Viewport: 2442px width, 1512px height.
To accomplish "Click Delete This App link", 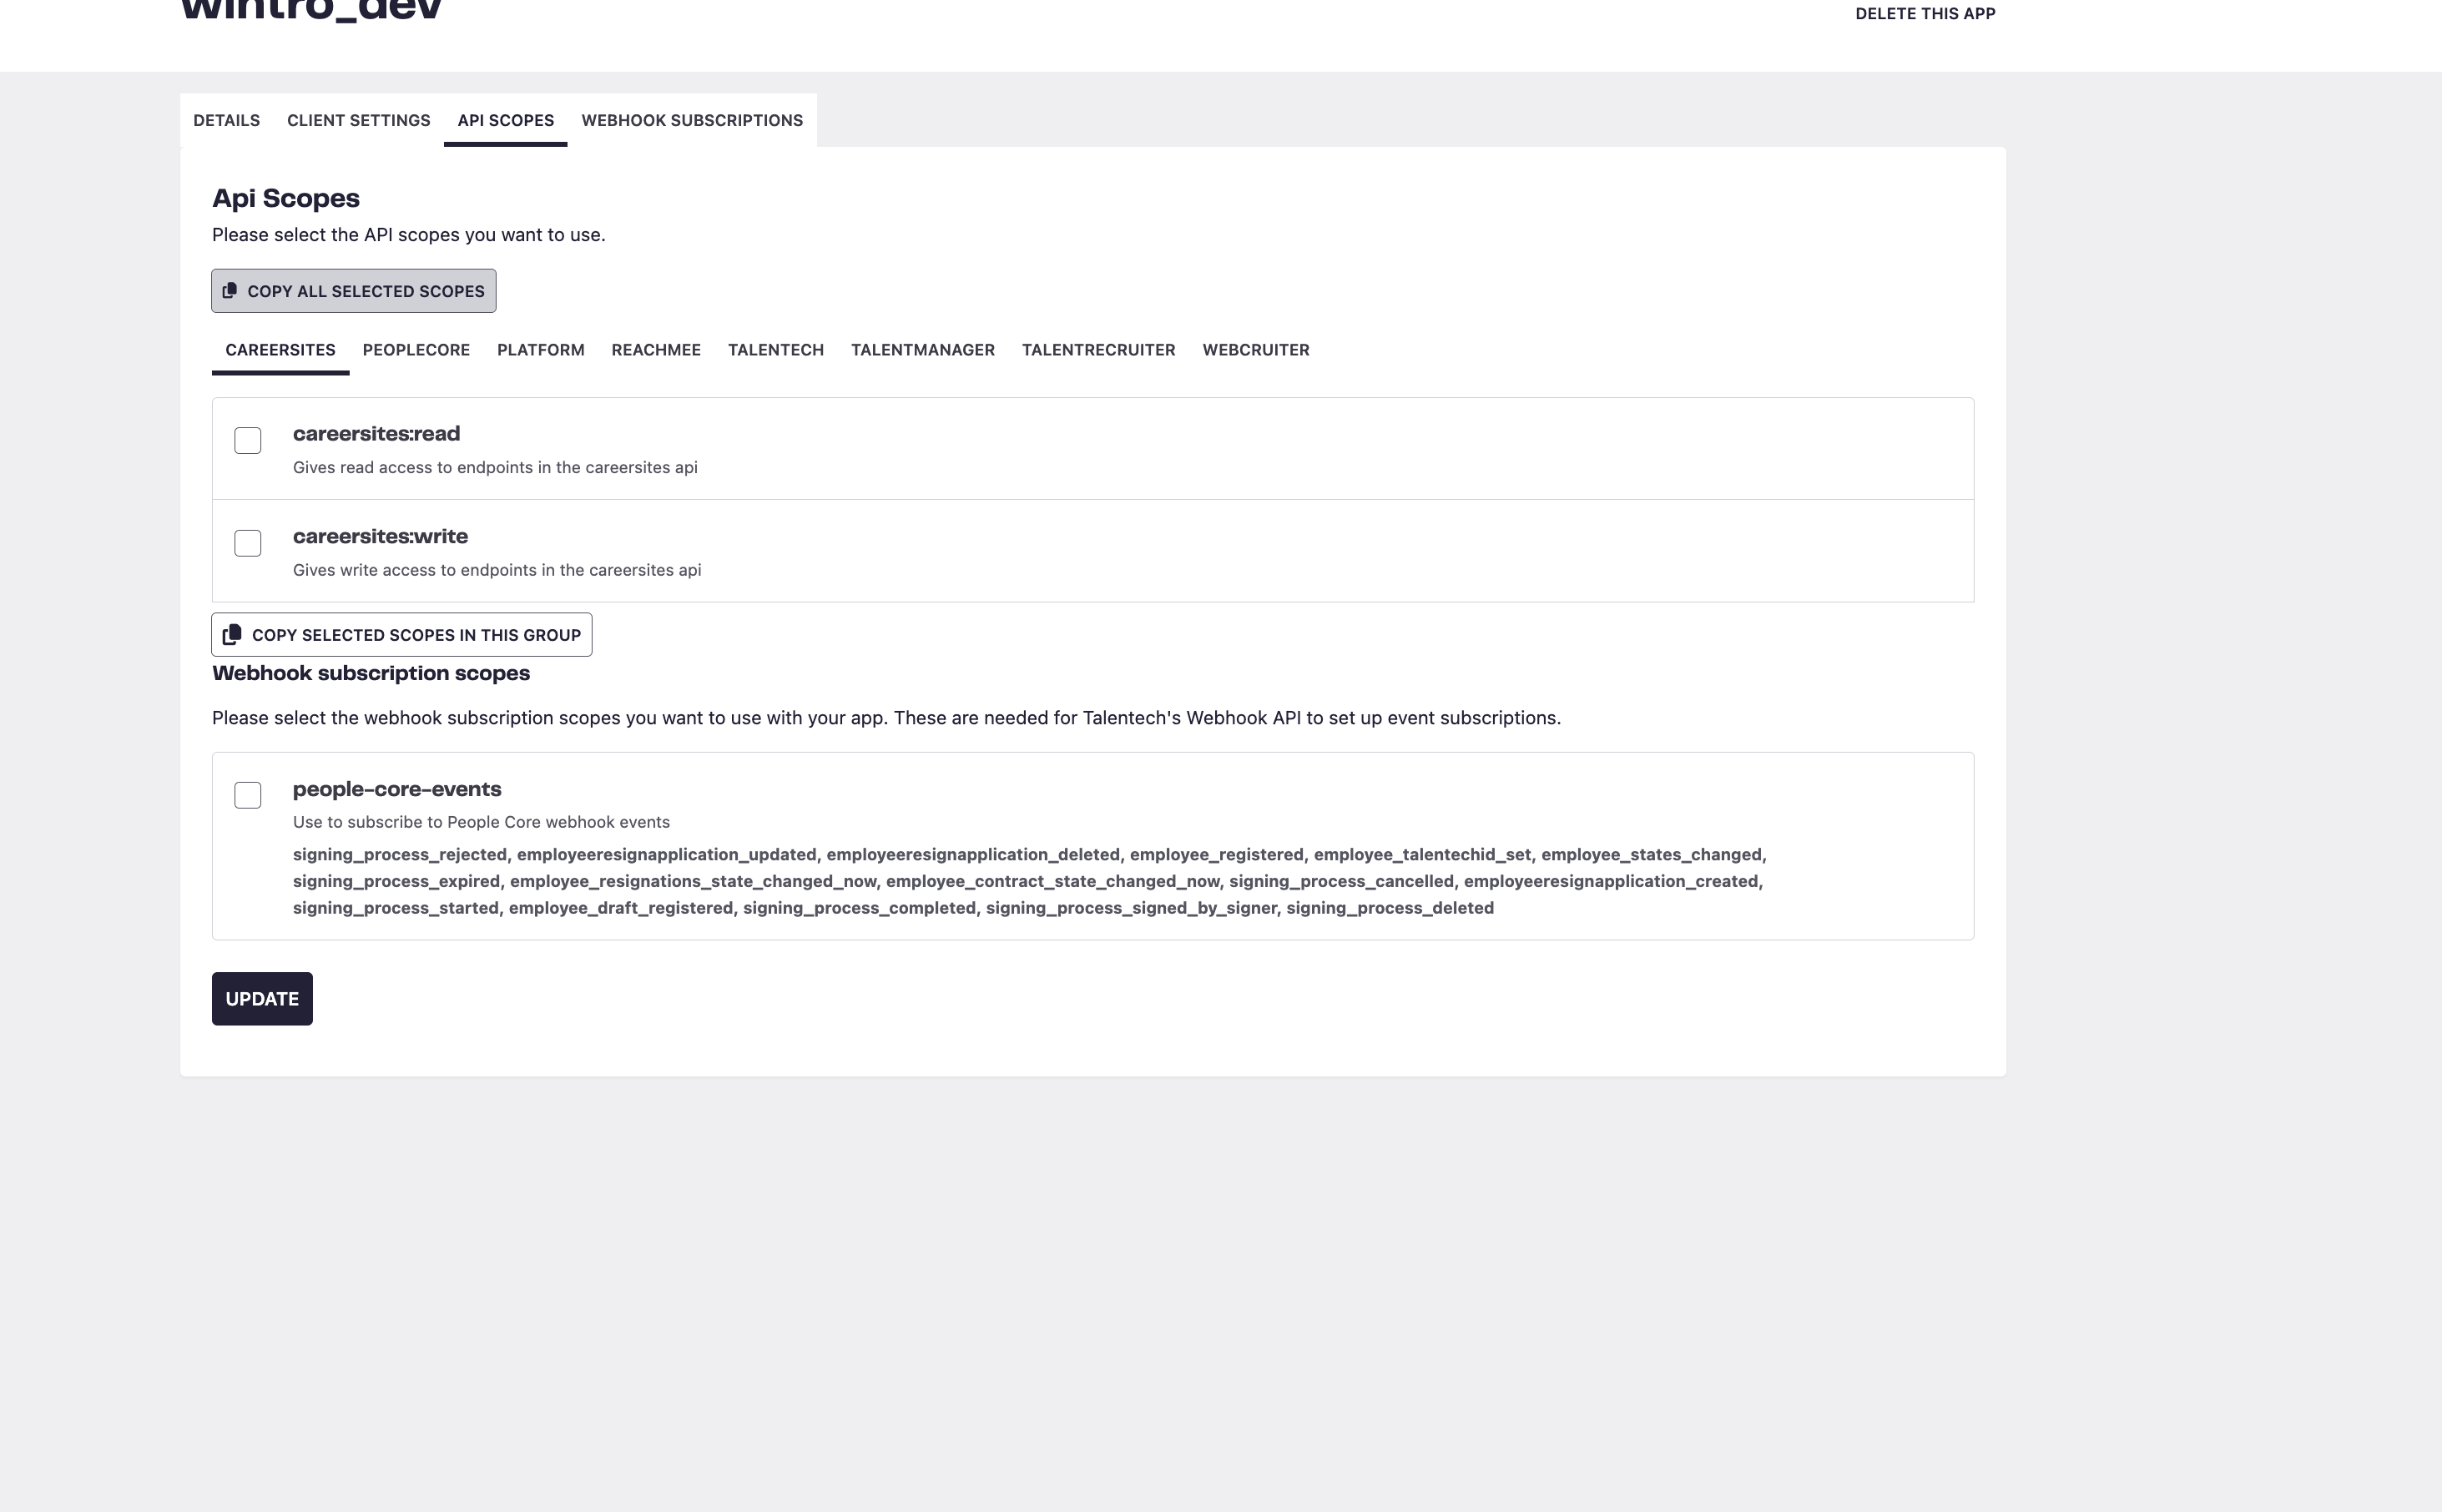I will (1925, 14).
